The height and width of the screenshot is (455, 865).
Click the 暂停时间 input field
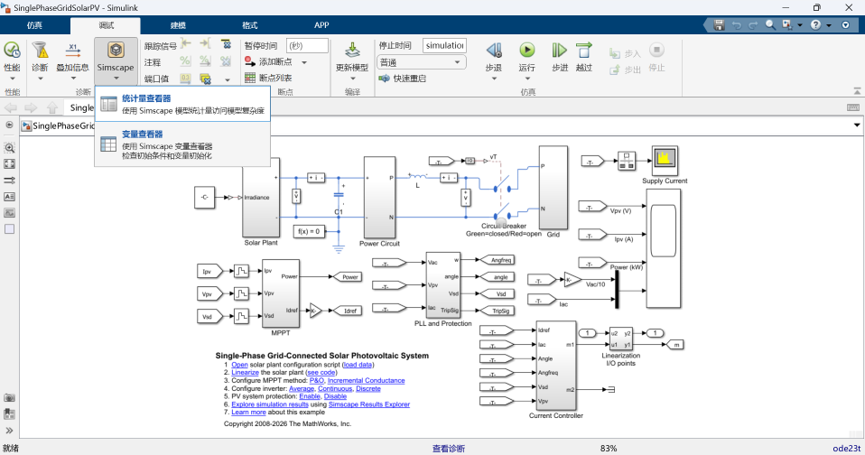(x=307, y=46)
